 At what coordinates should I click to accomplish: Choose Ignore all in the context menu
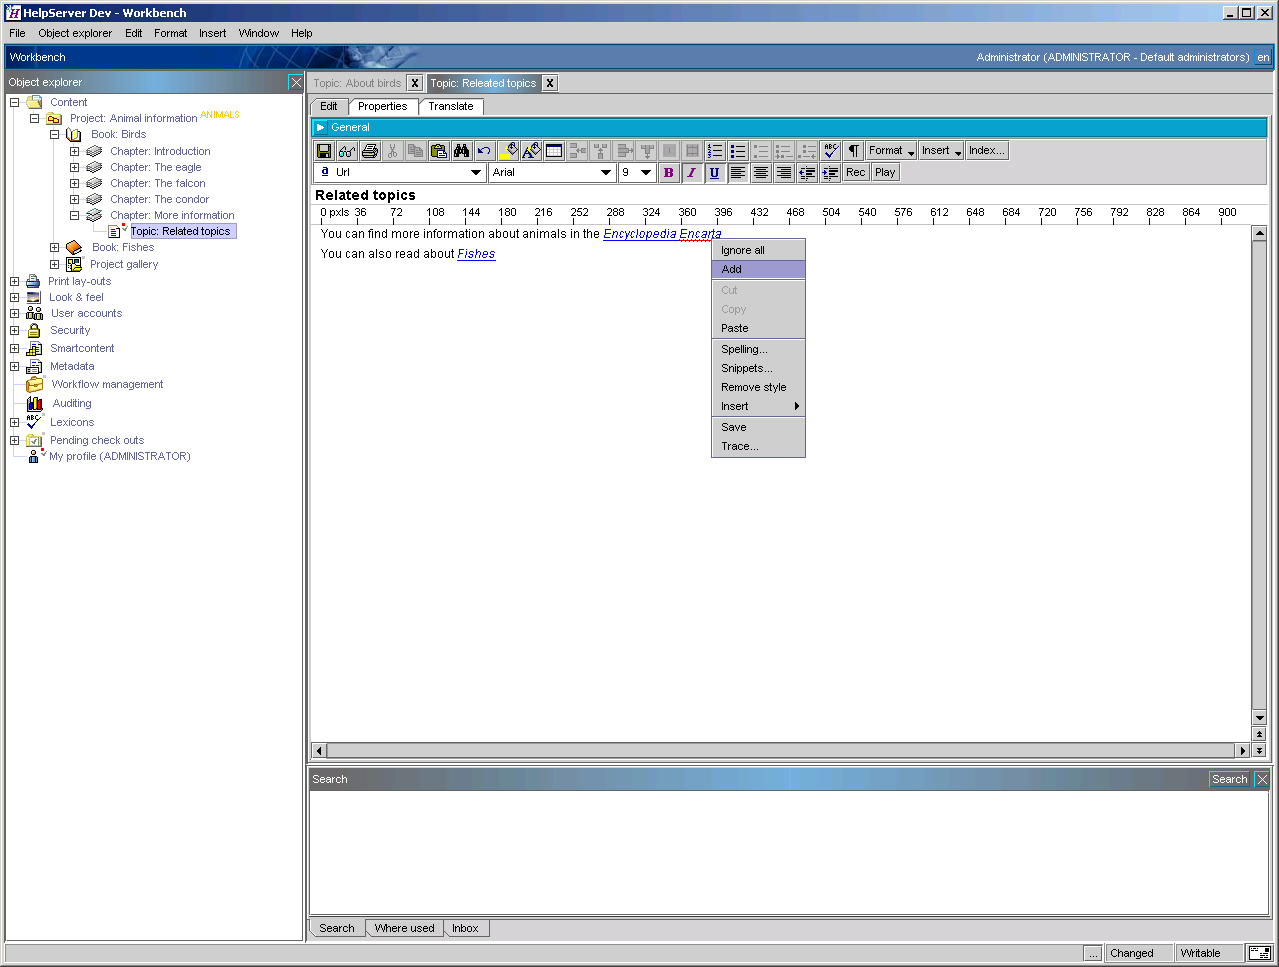tap(758, 250)
